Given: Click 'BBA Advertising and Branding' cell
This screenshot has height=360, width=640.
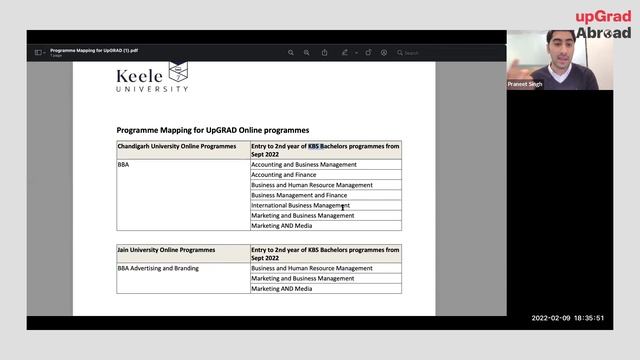Looking at the screenshot, I should click(x=183, y=278).
